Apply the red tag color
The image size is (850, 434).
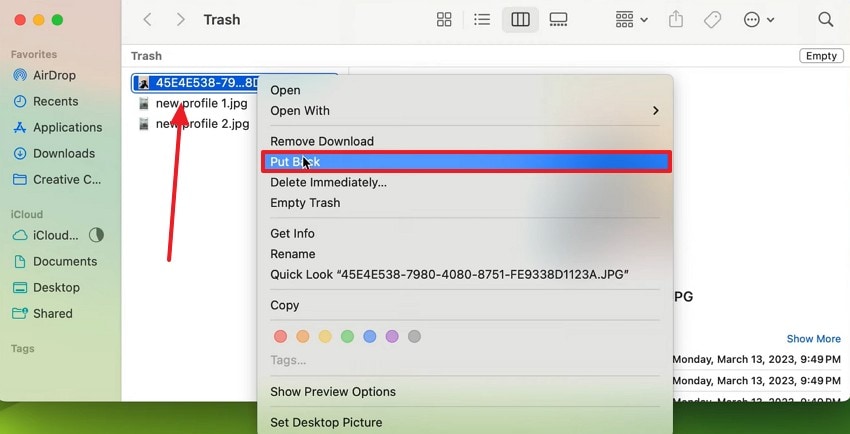[x=280, y=336]
